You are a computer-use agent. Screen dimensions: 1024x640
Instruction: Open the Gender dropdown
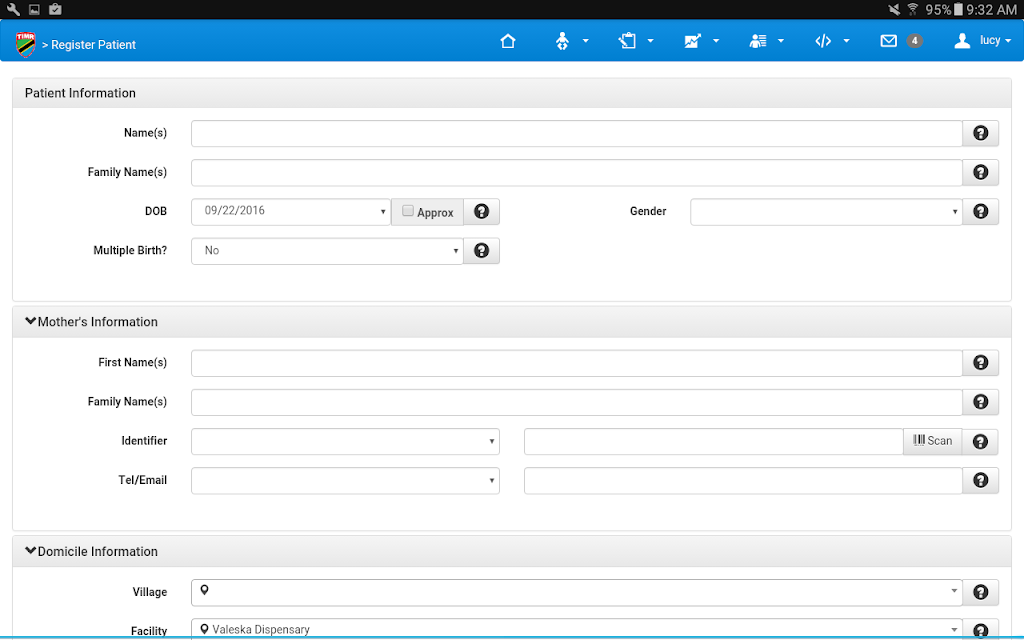[826, 212]
